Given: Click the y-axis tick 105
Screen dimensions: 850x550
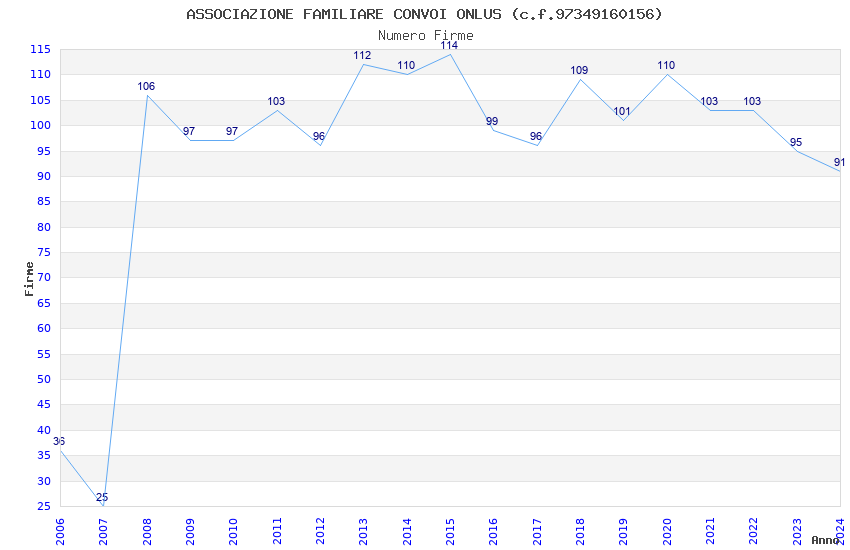Looking at the screenshot, I should click(41, 100).
